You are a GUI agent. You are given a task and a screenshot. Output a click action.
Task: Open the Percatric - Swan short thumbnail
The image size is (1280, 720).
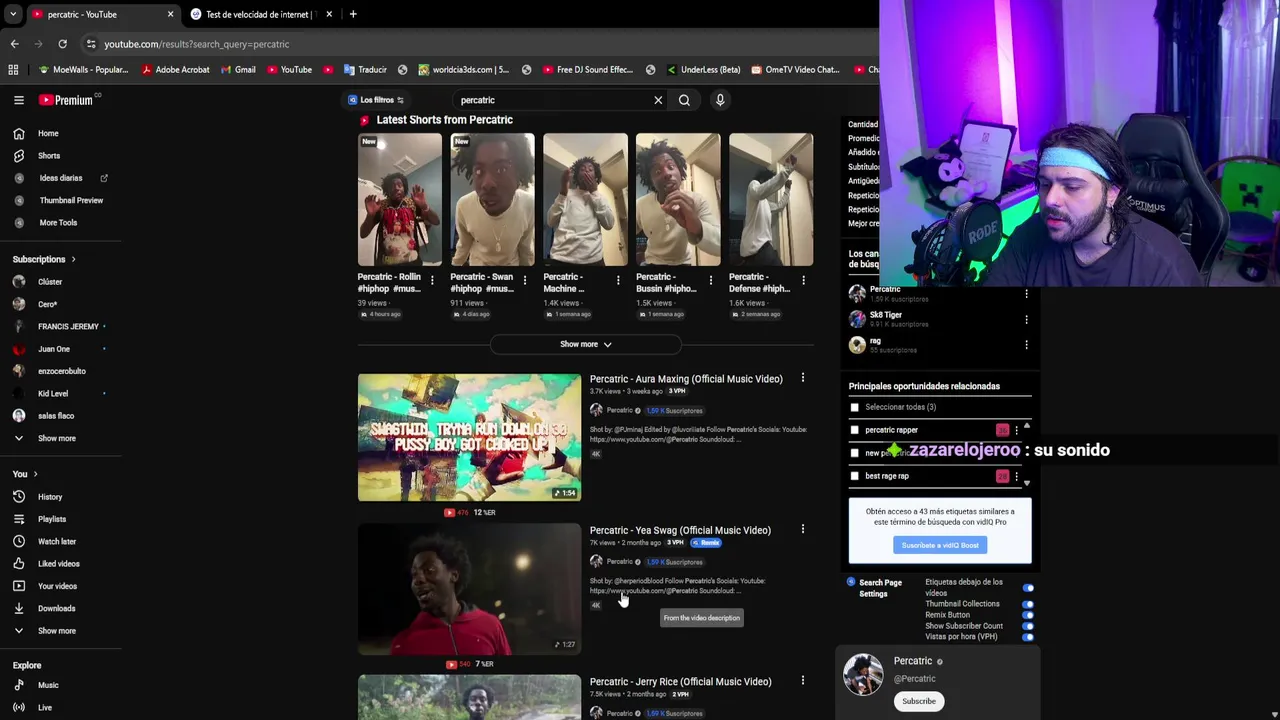[x=492, y=199]
